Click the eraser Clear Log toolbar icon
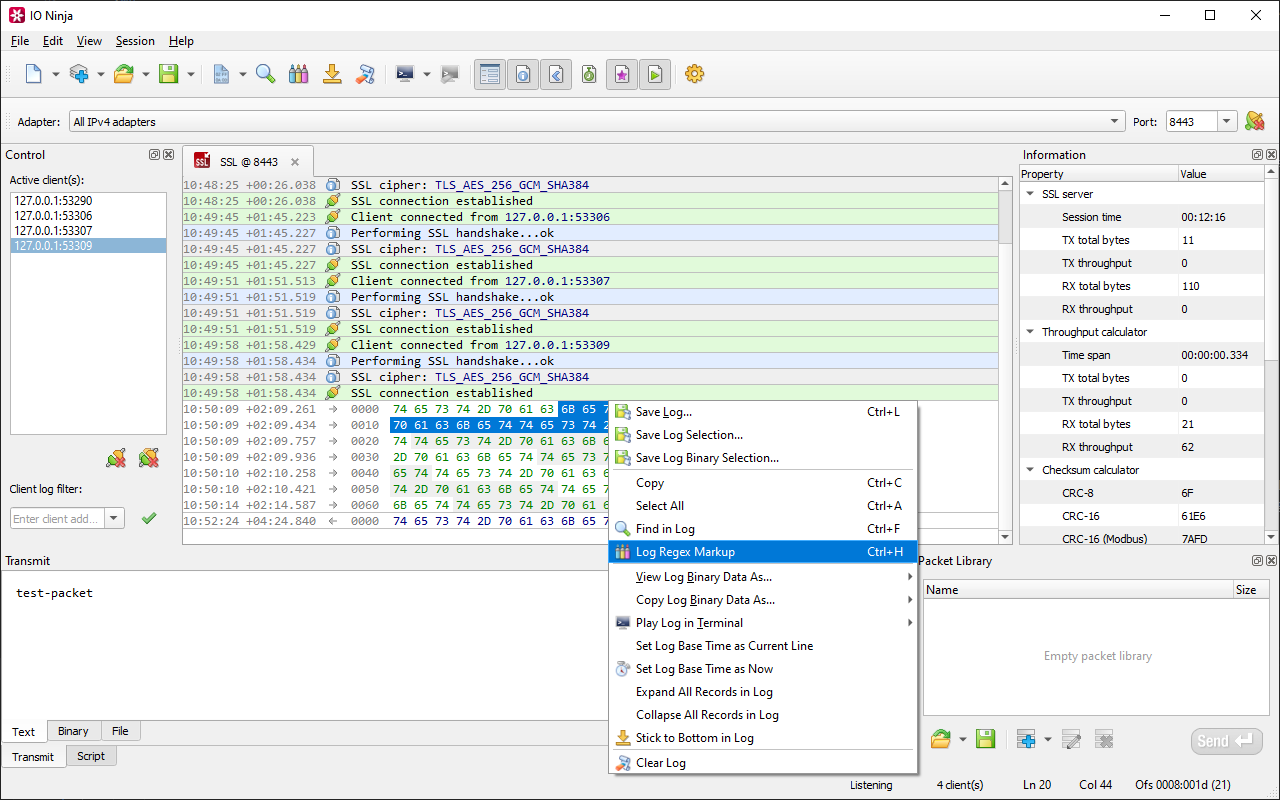The image size is (1280, 800). [x=366, y=74]
